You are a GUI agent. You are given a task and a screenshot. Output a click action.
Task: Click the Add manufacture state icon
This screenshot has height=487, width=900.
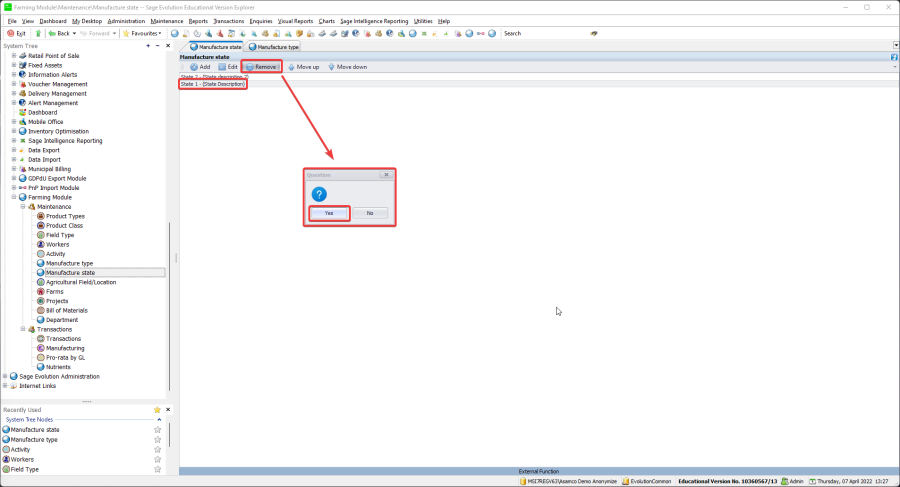(x=193, y=67)
